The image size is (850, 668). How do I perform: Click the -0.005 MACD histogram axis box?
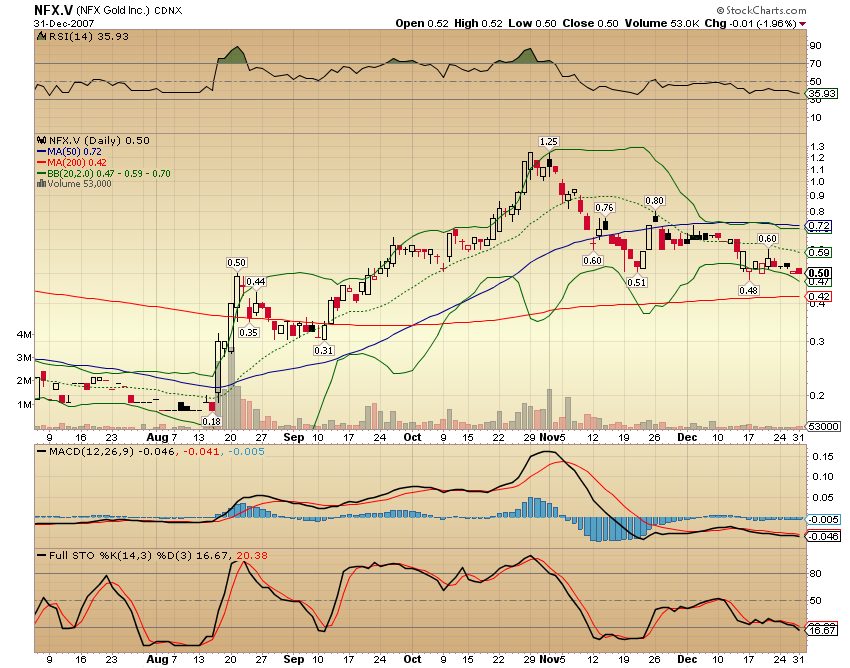coord(824,520)
